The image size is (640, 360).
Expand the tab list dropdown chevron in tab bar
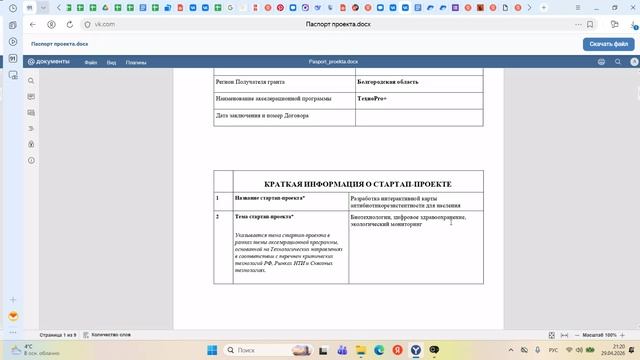(43, 8)
